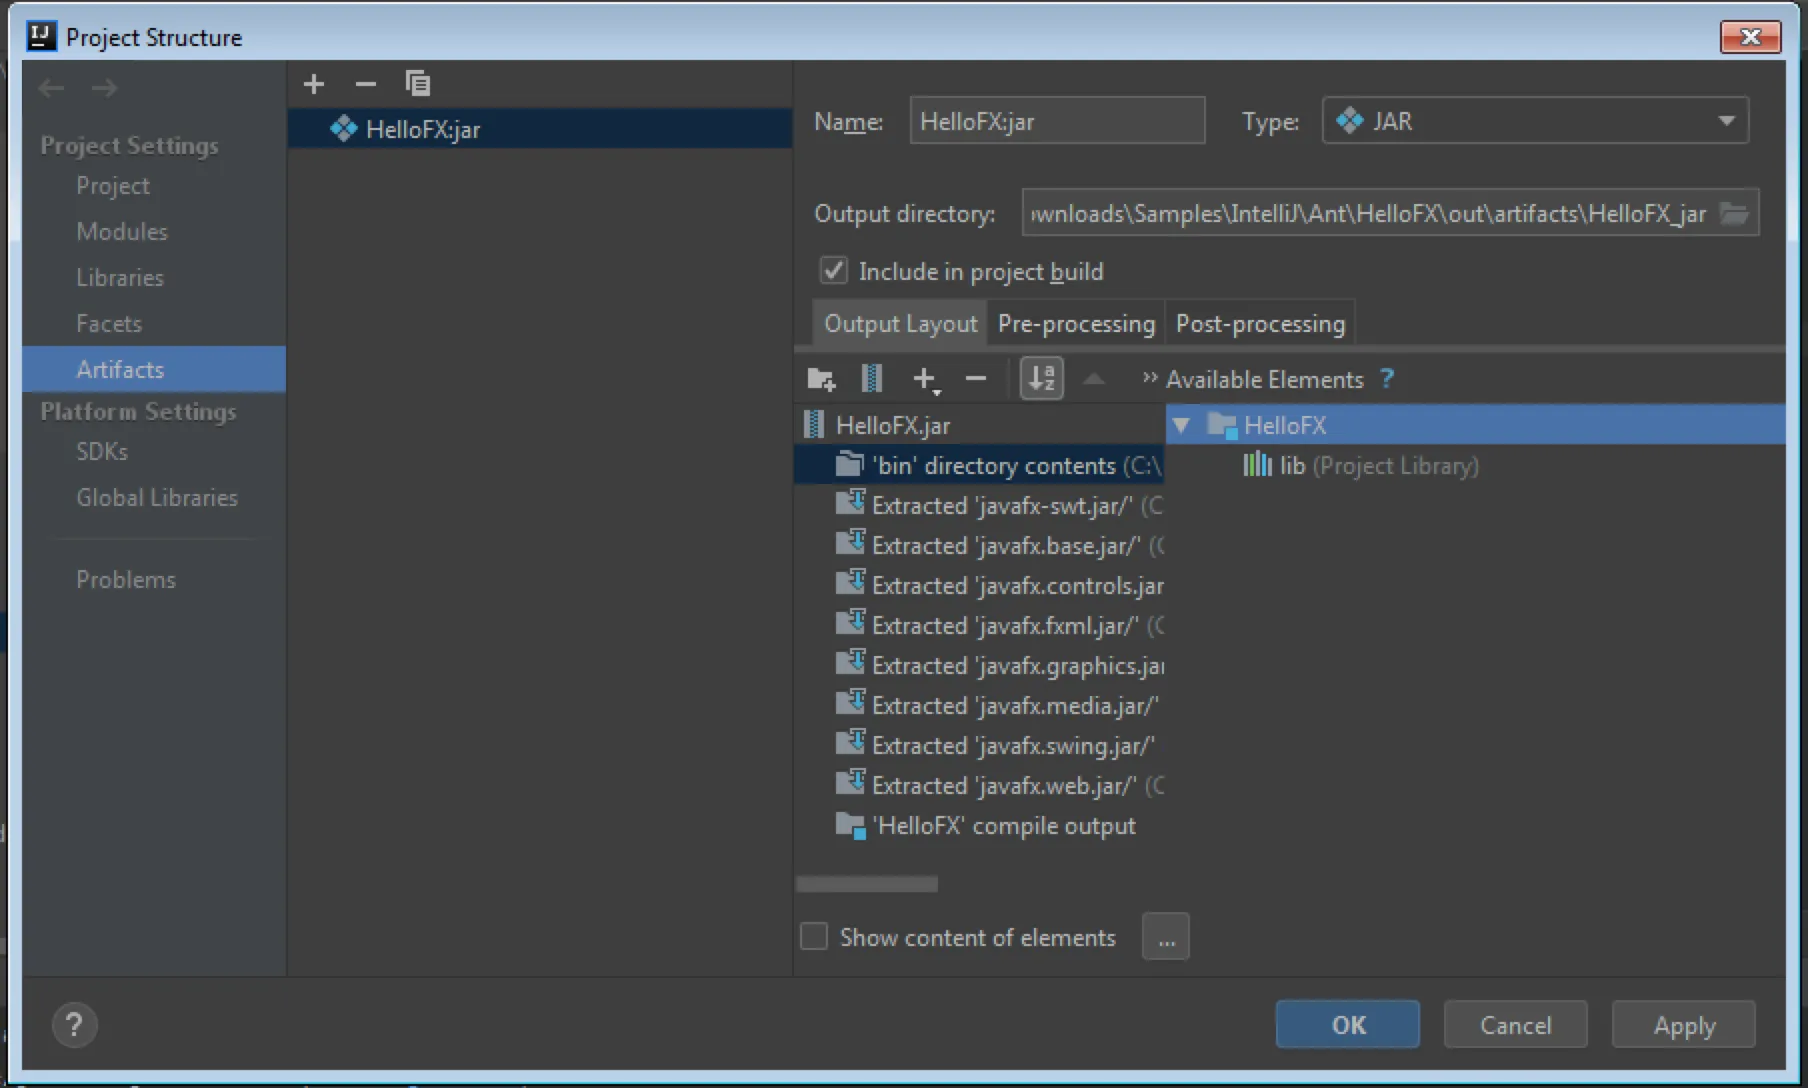Click the horizontal scrollbar under output layout
This screenshot has height=1088, width=1808.
coord(867,884)
